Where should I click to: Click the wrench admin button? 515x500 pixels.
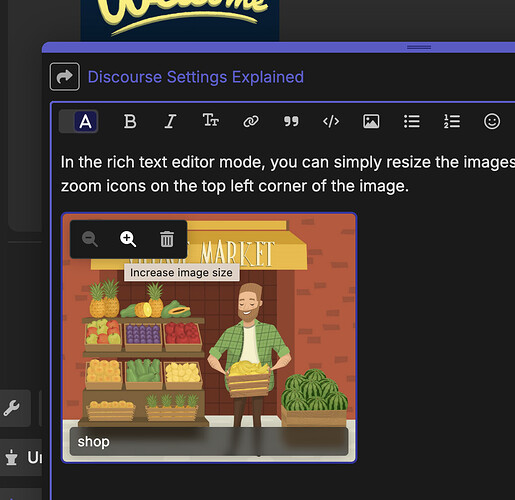12,408
